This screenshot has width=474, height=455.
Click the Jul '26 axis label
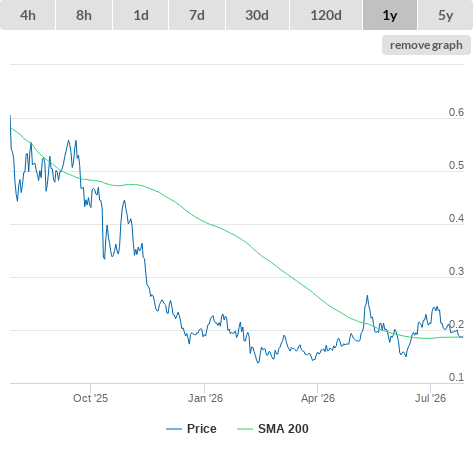(x=430, y=398)
